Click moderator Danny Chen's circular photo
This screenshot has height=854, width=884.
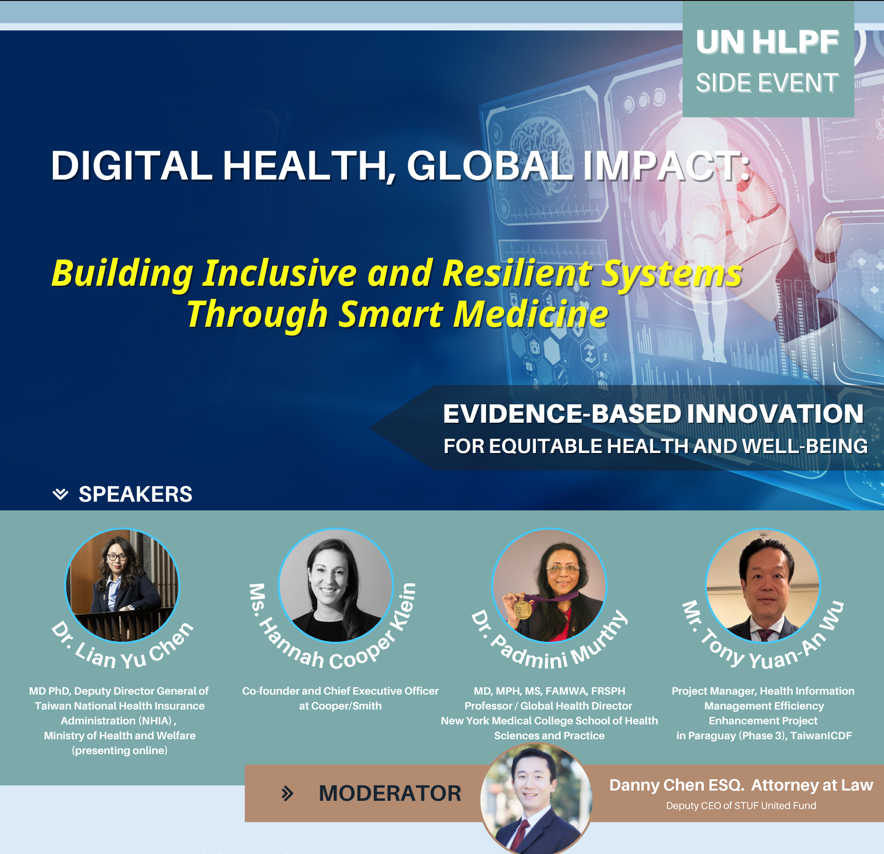(x=536, y=798)
